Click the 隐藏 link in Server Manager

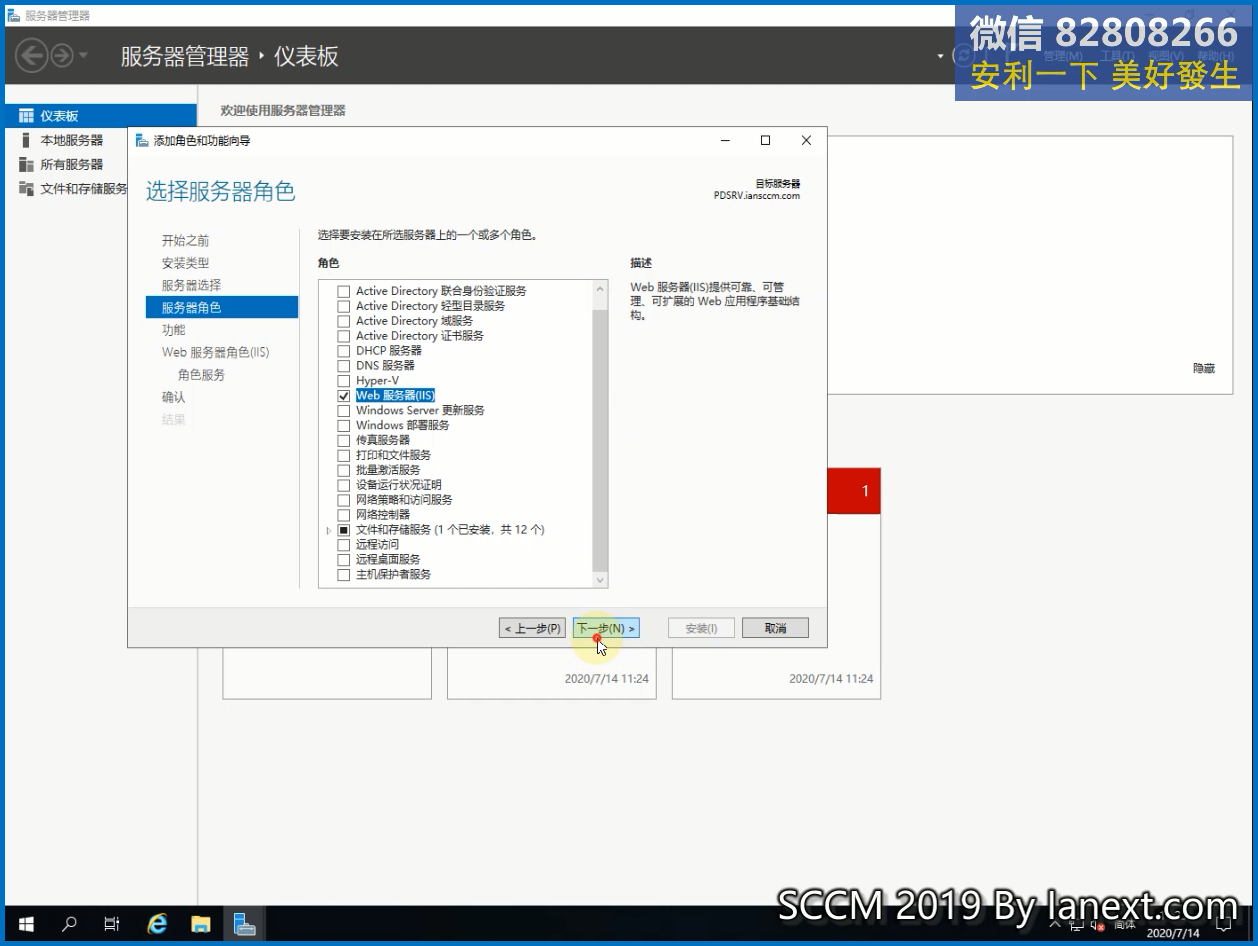click(1204, 368)
